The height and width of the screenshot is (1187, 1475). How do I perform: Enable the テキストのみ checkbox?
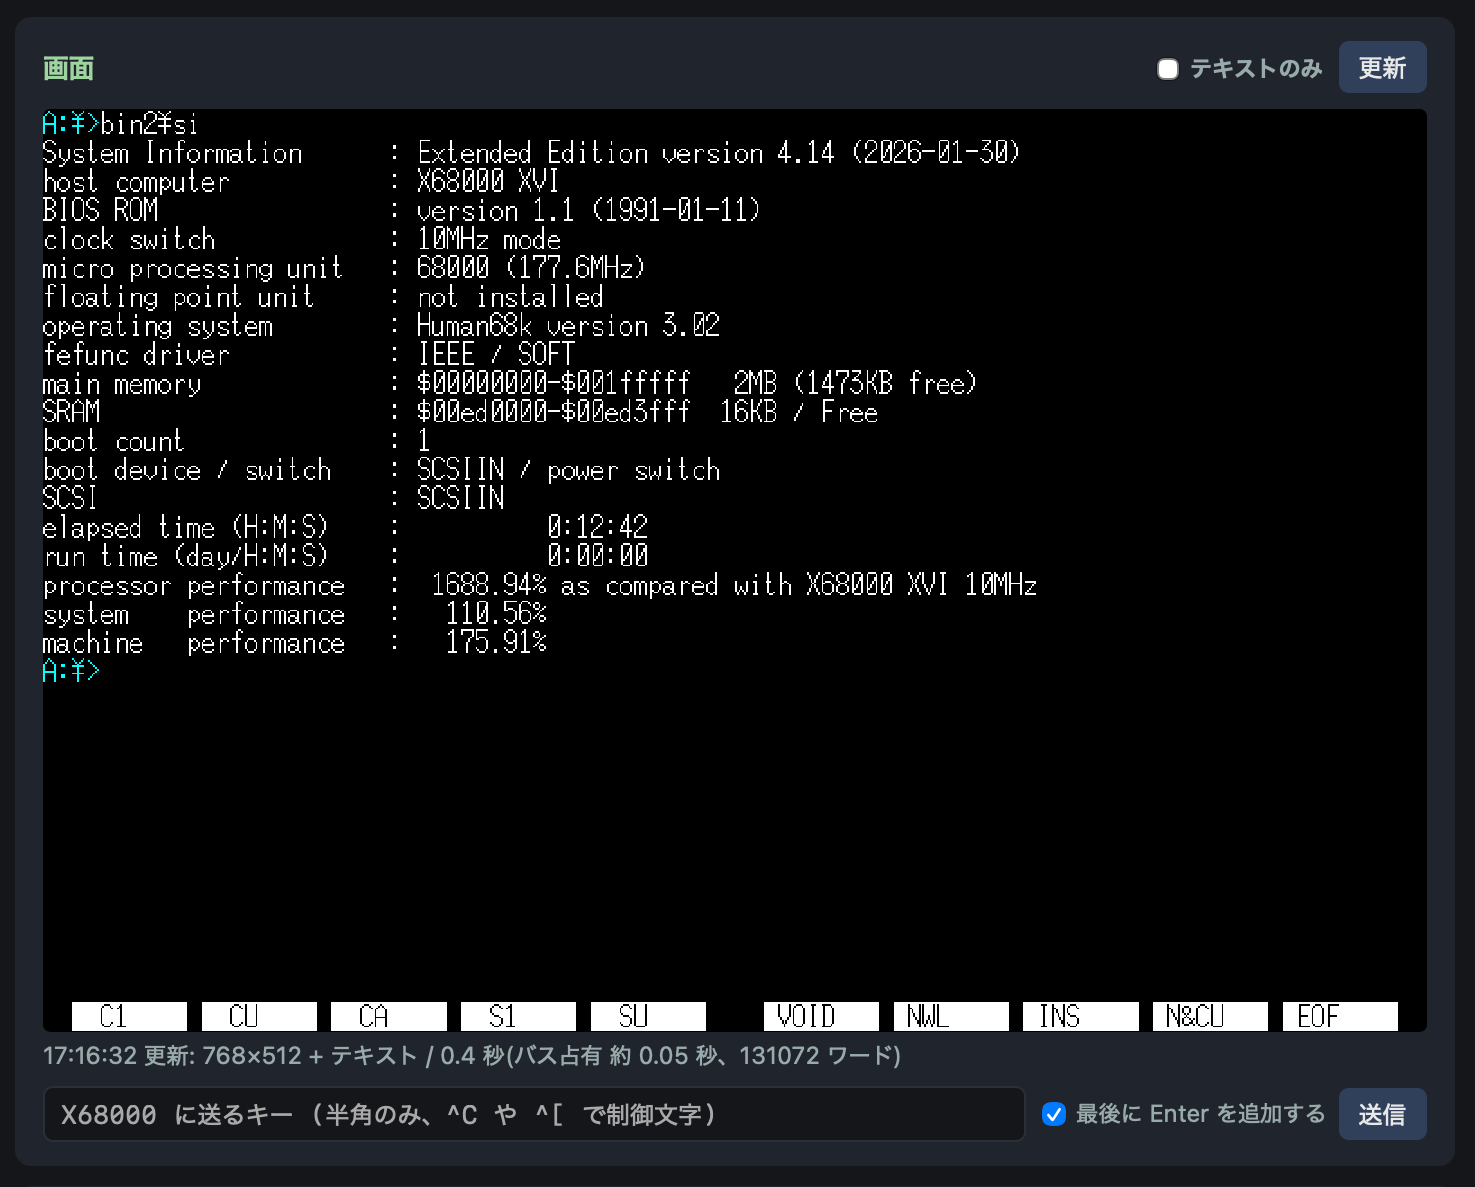(x=1167, y=69)
